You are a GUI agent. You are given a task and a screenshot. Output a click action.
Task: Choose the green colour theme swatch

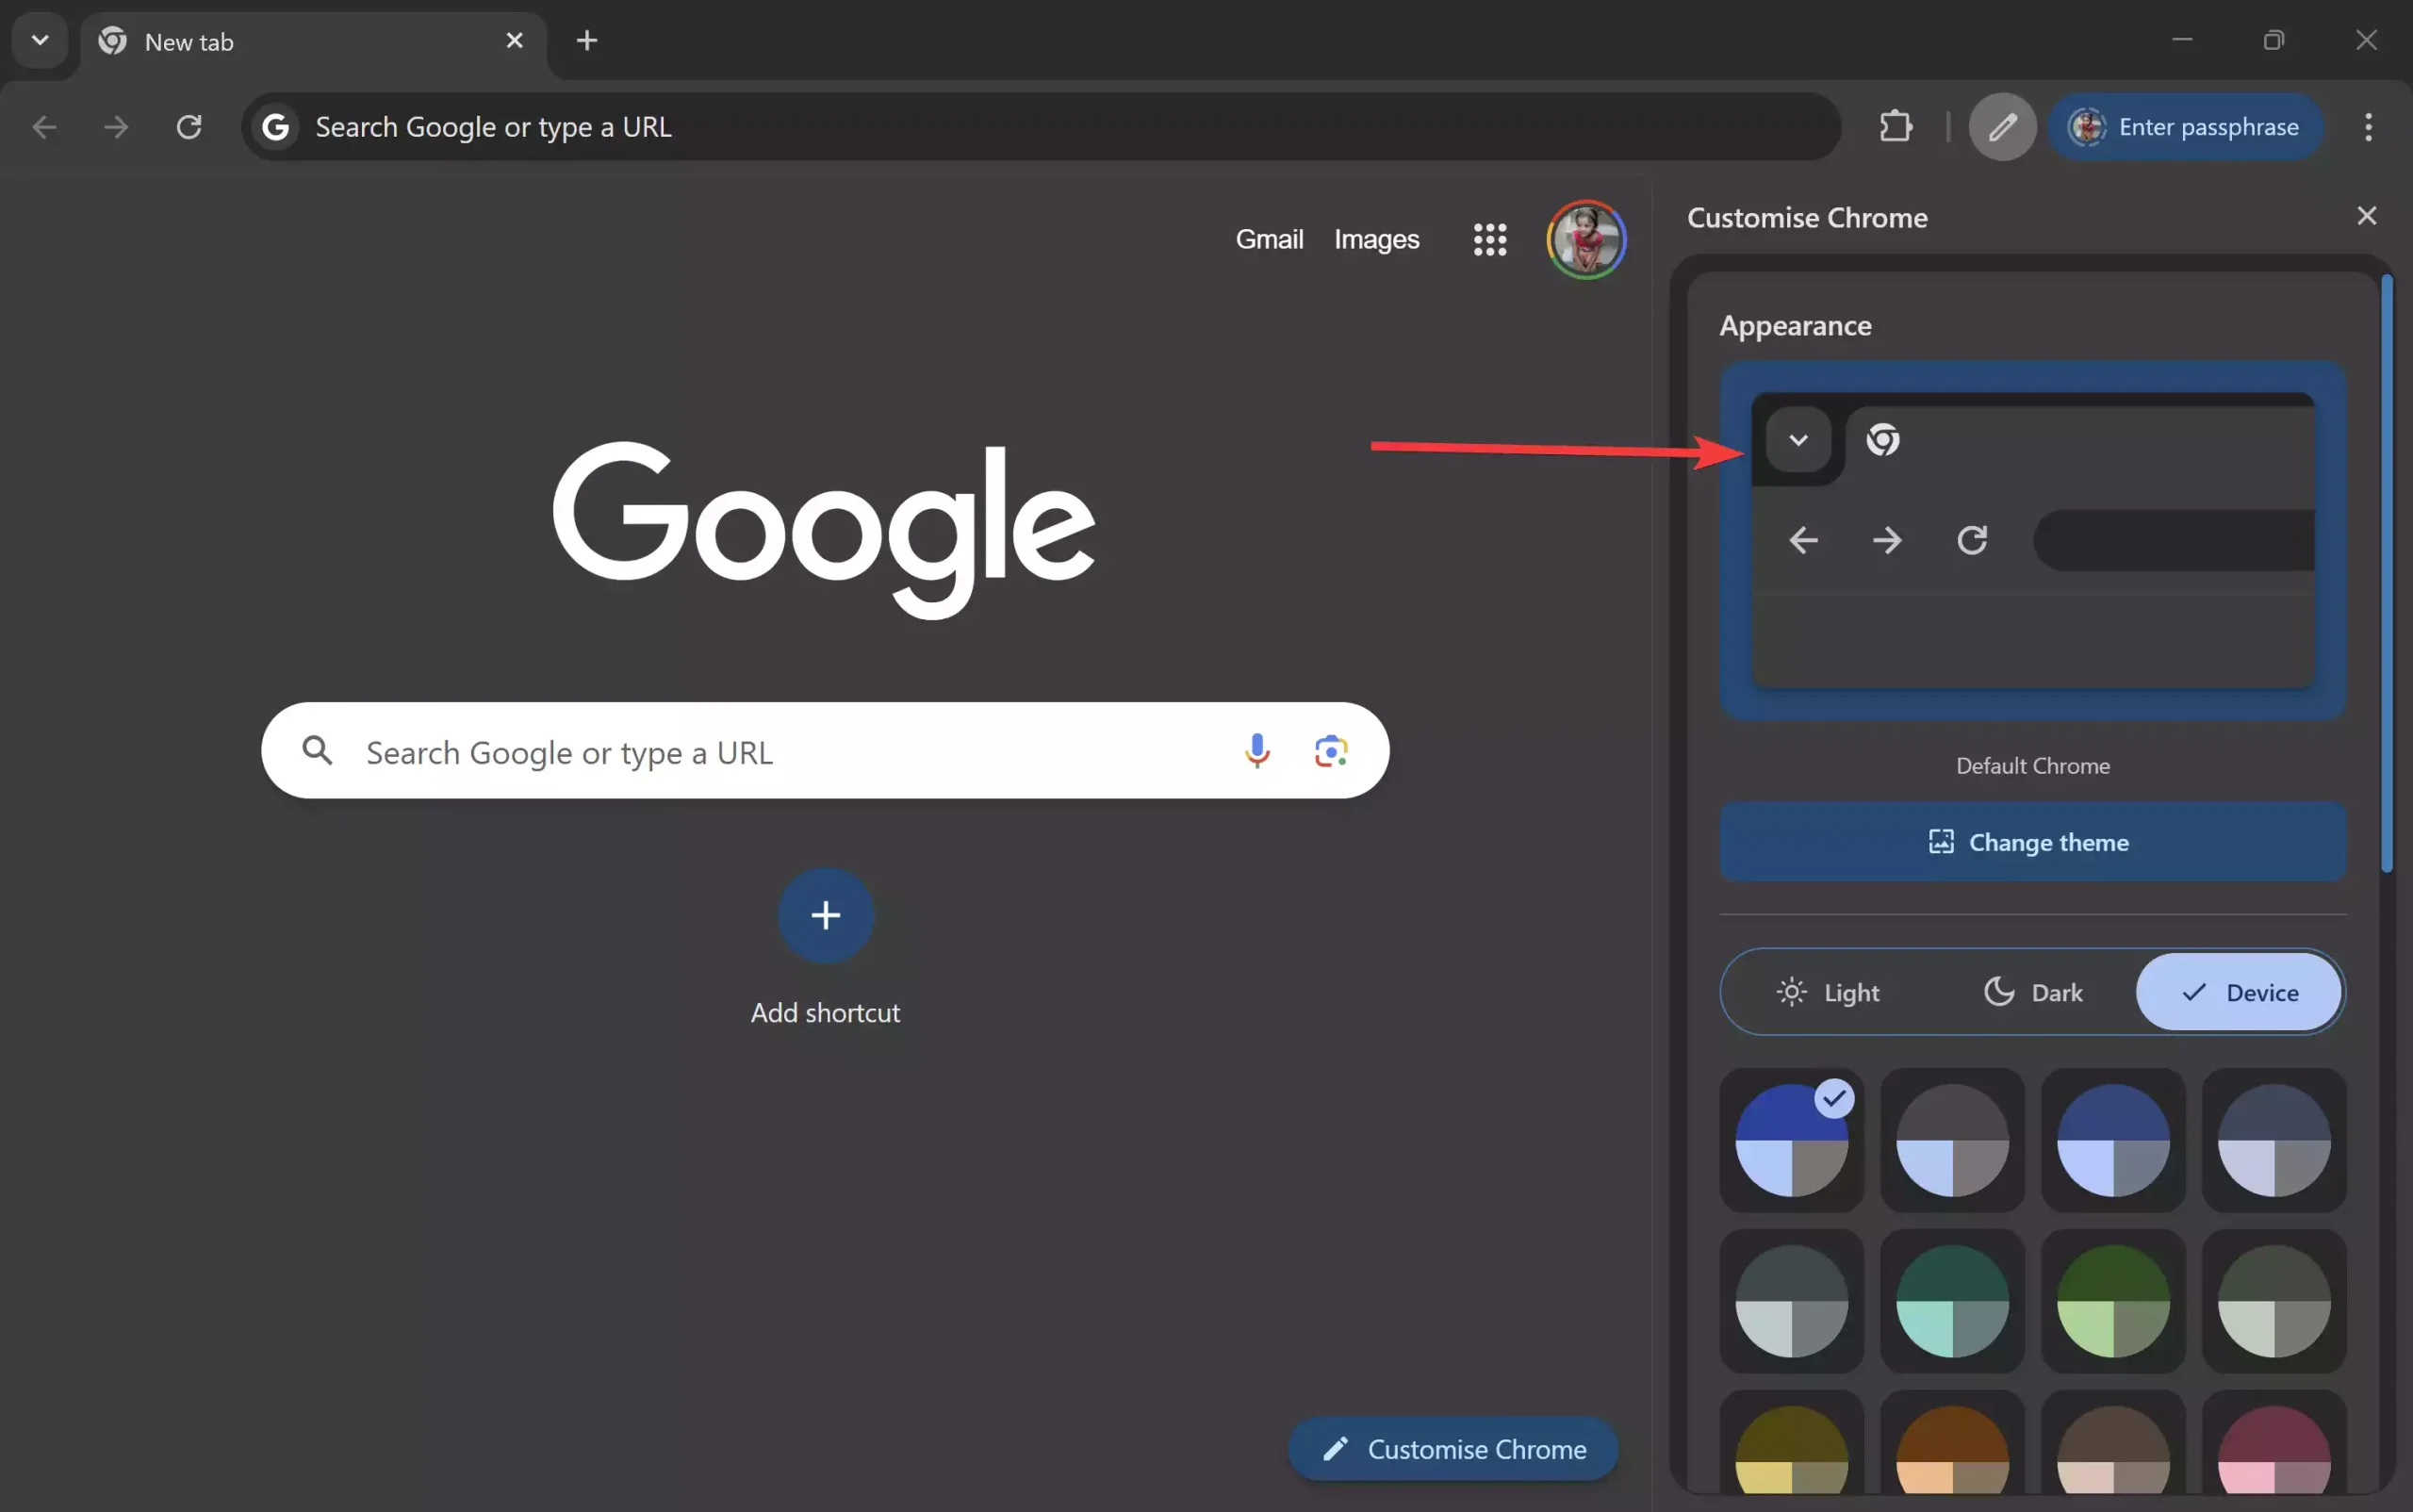tap(2112, 1301)
